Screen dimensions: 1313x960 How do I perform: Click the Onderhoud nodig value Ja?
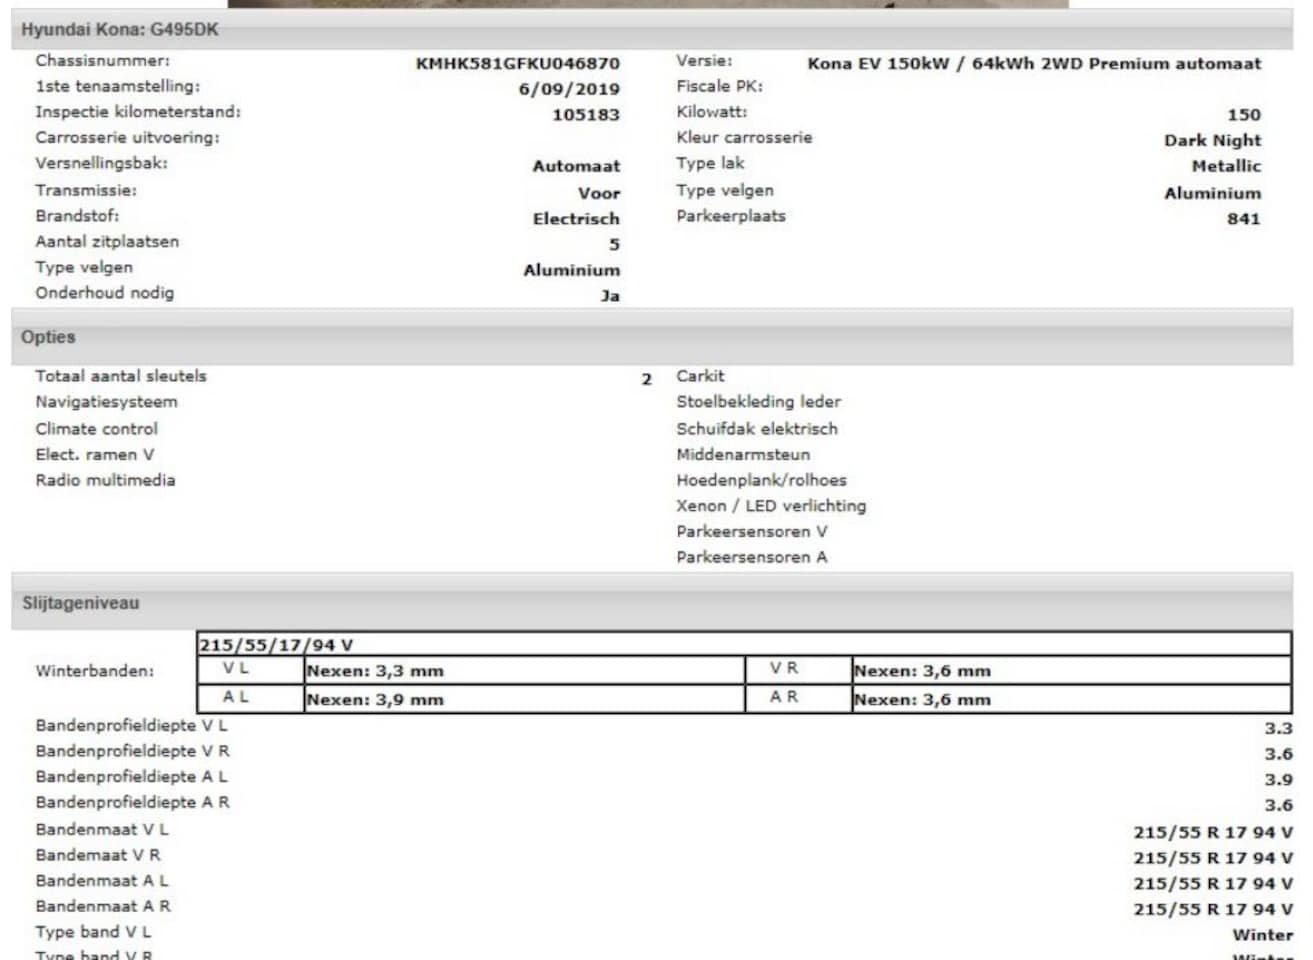610,295
